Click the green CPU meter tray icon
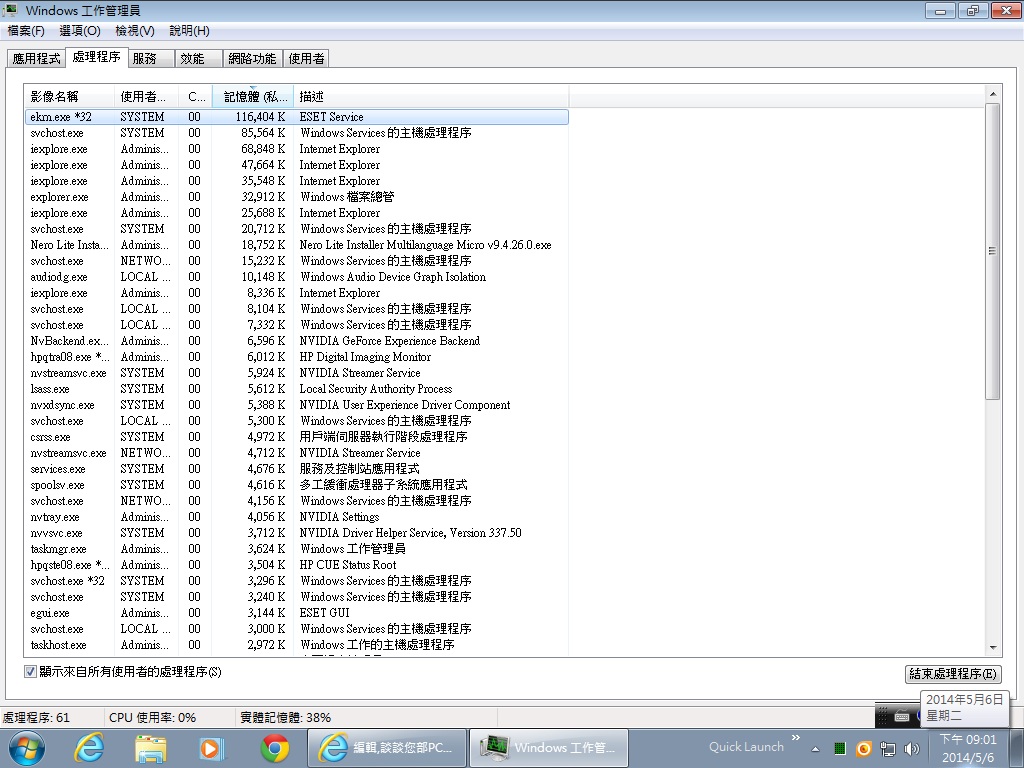The width and height of the screenshot is (1024, 768). coord(840,748)
